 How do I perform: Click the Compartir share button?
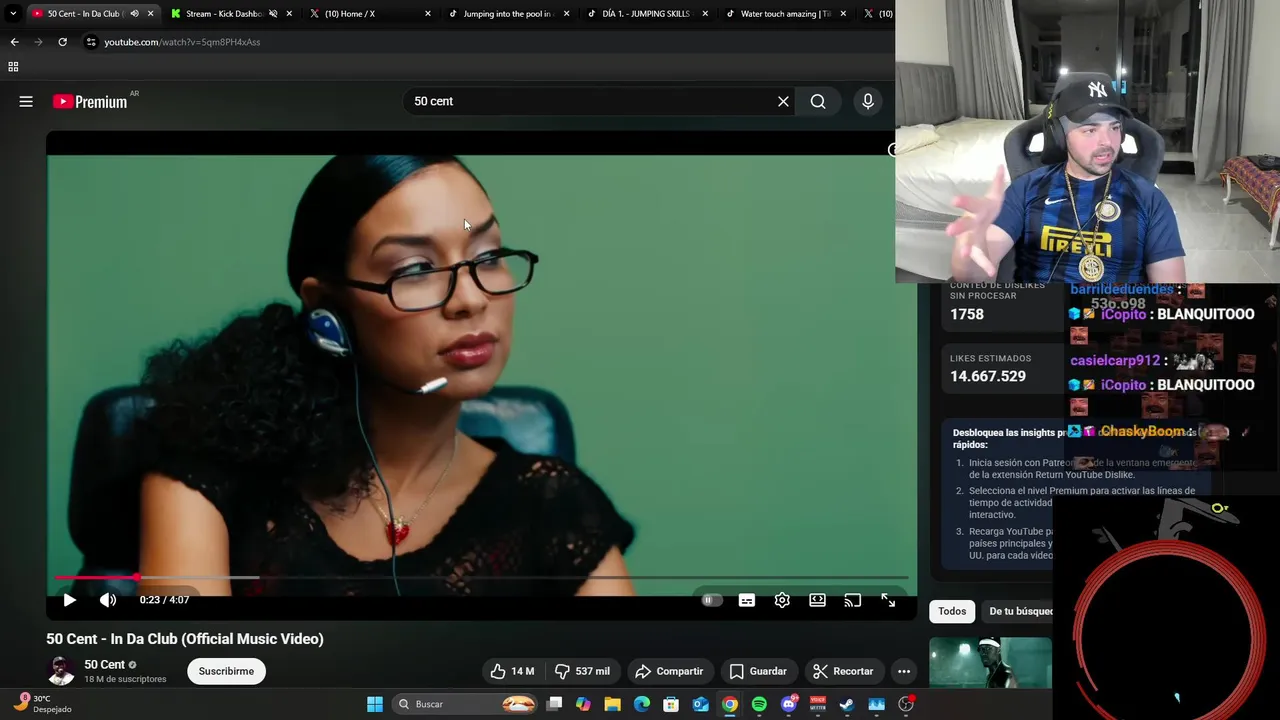click(x=669, y=671)
